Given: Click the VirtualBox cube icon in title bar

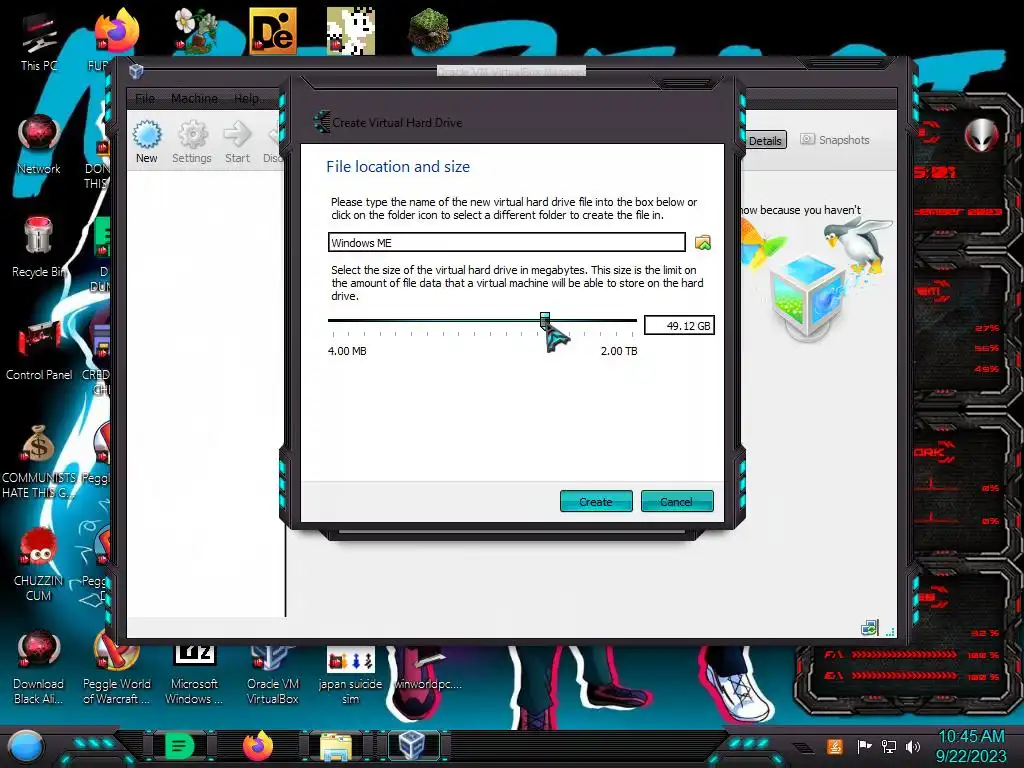Looking at the screenshot, I should (x=136, y=71).
